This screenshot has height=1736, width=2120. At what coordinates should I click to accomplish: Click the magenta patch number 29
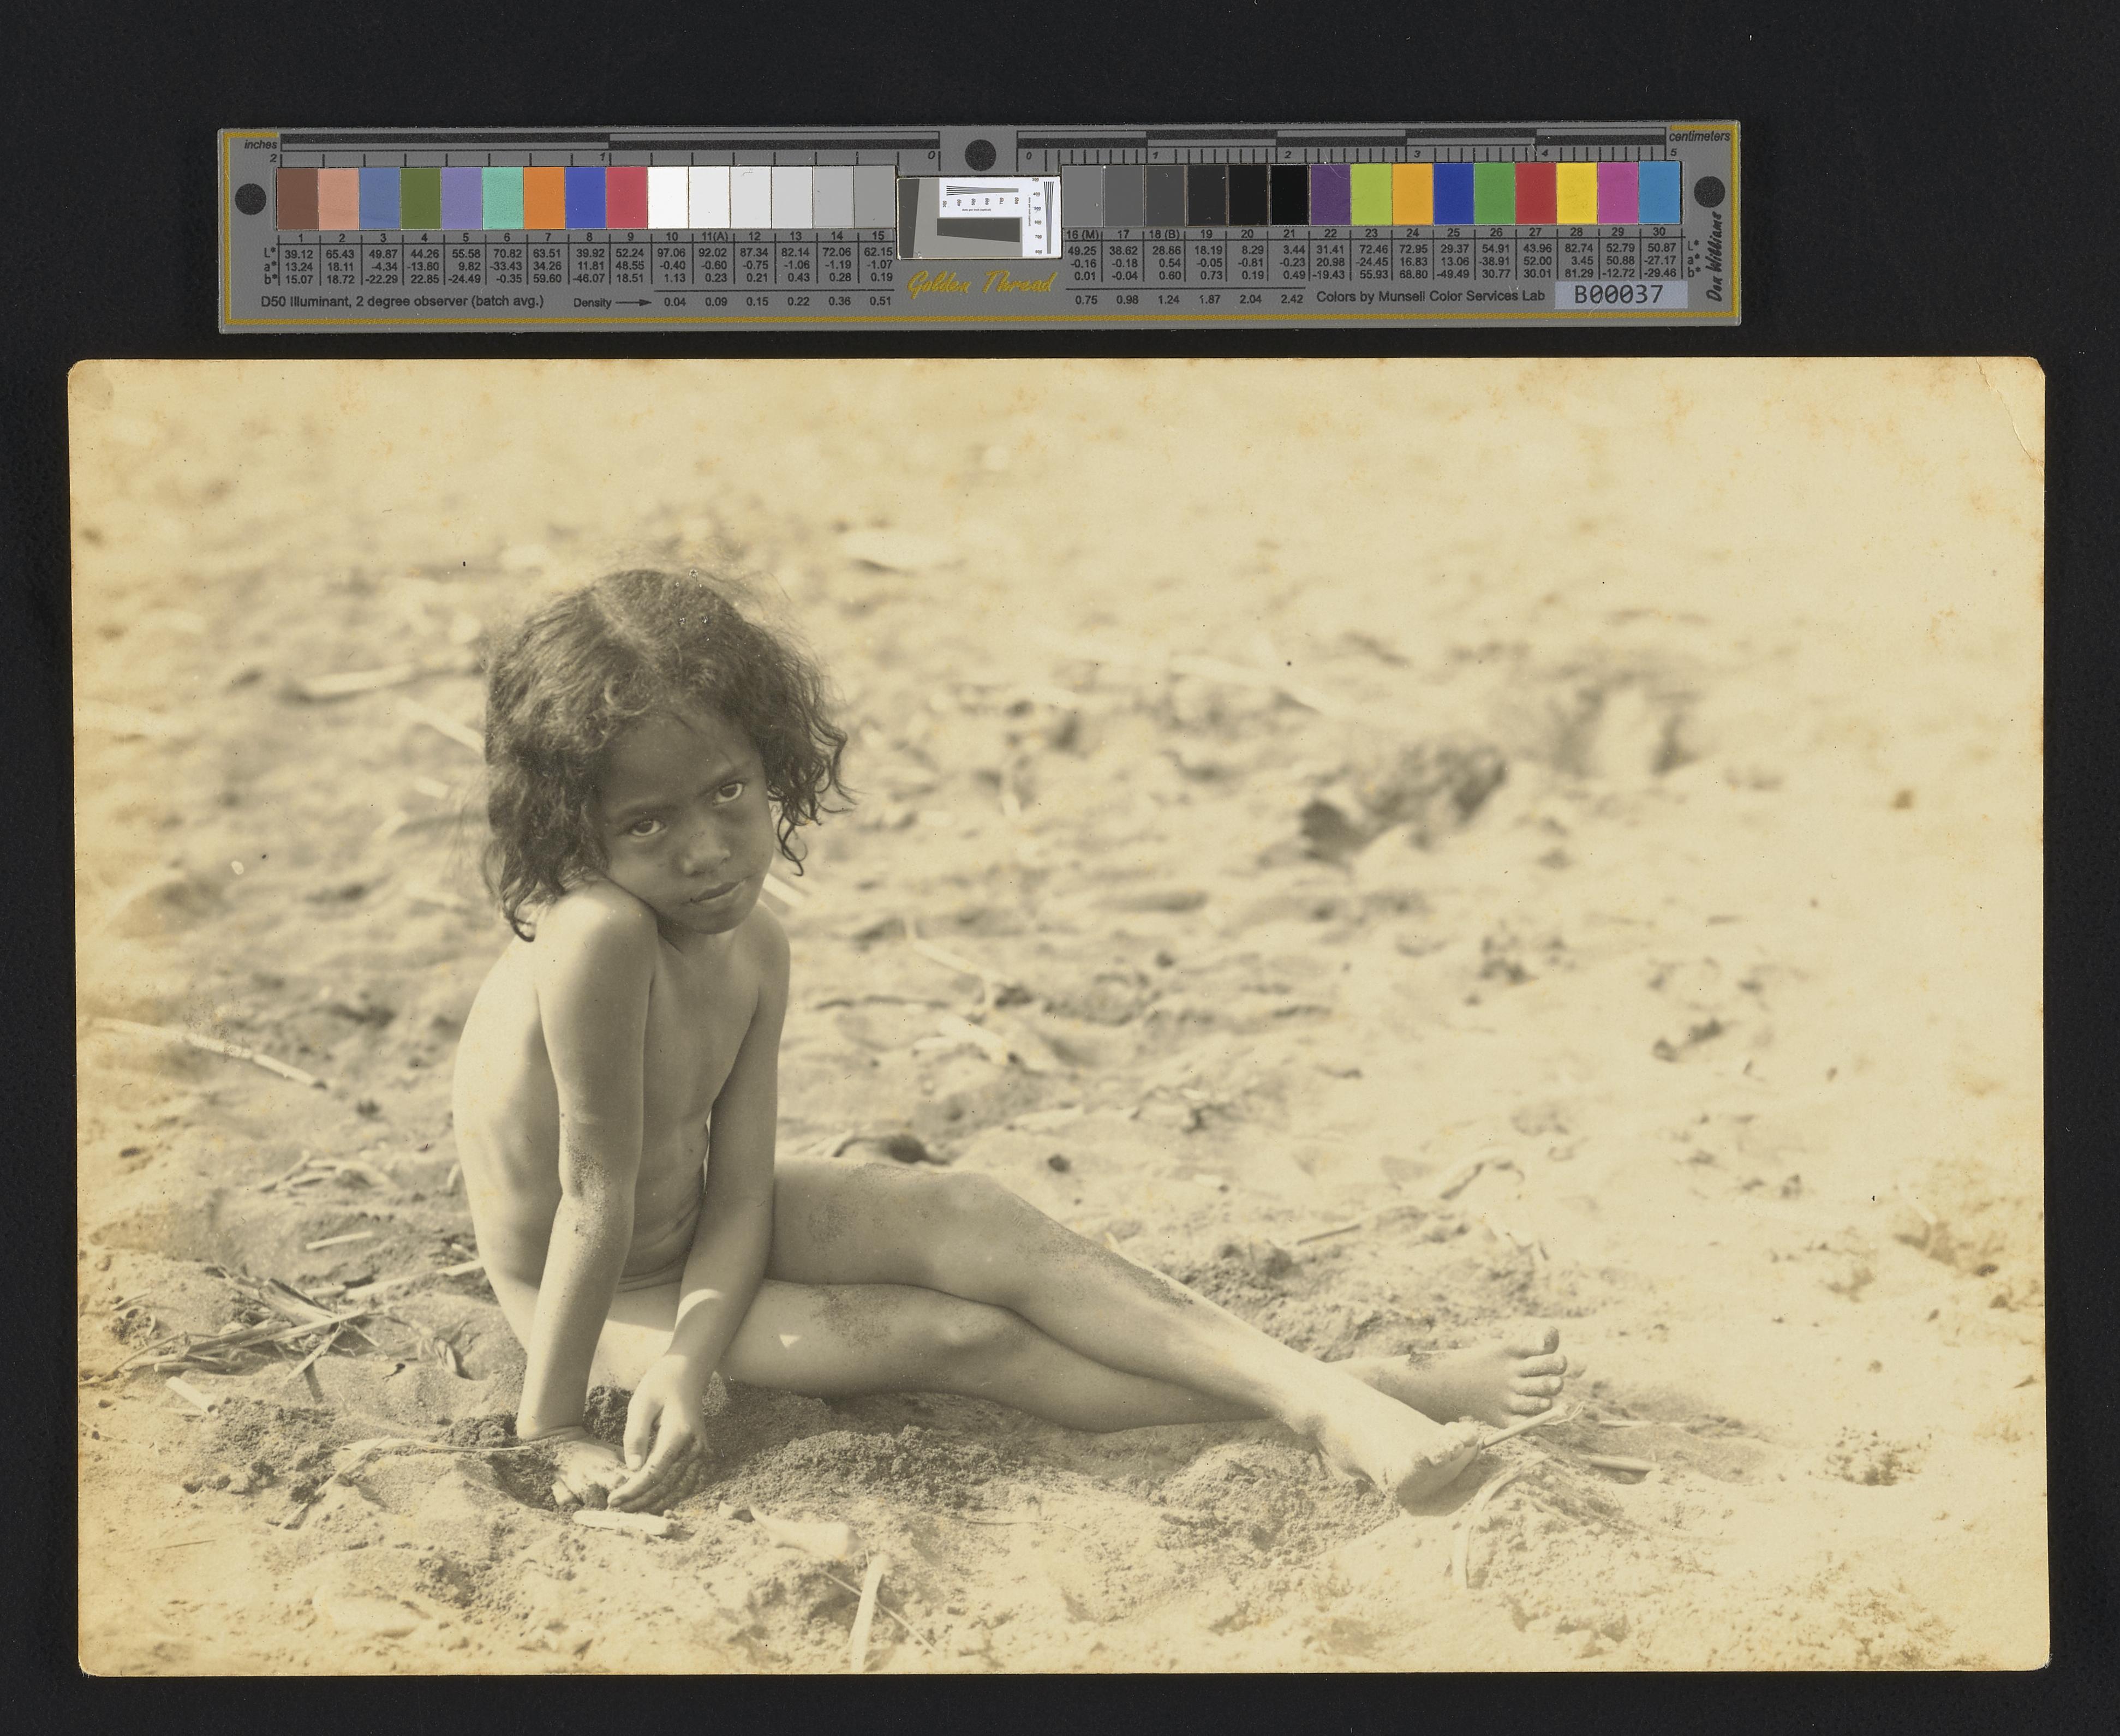pyautogui.click(x=1617, y=193)
